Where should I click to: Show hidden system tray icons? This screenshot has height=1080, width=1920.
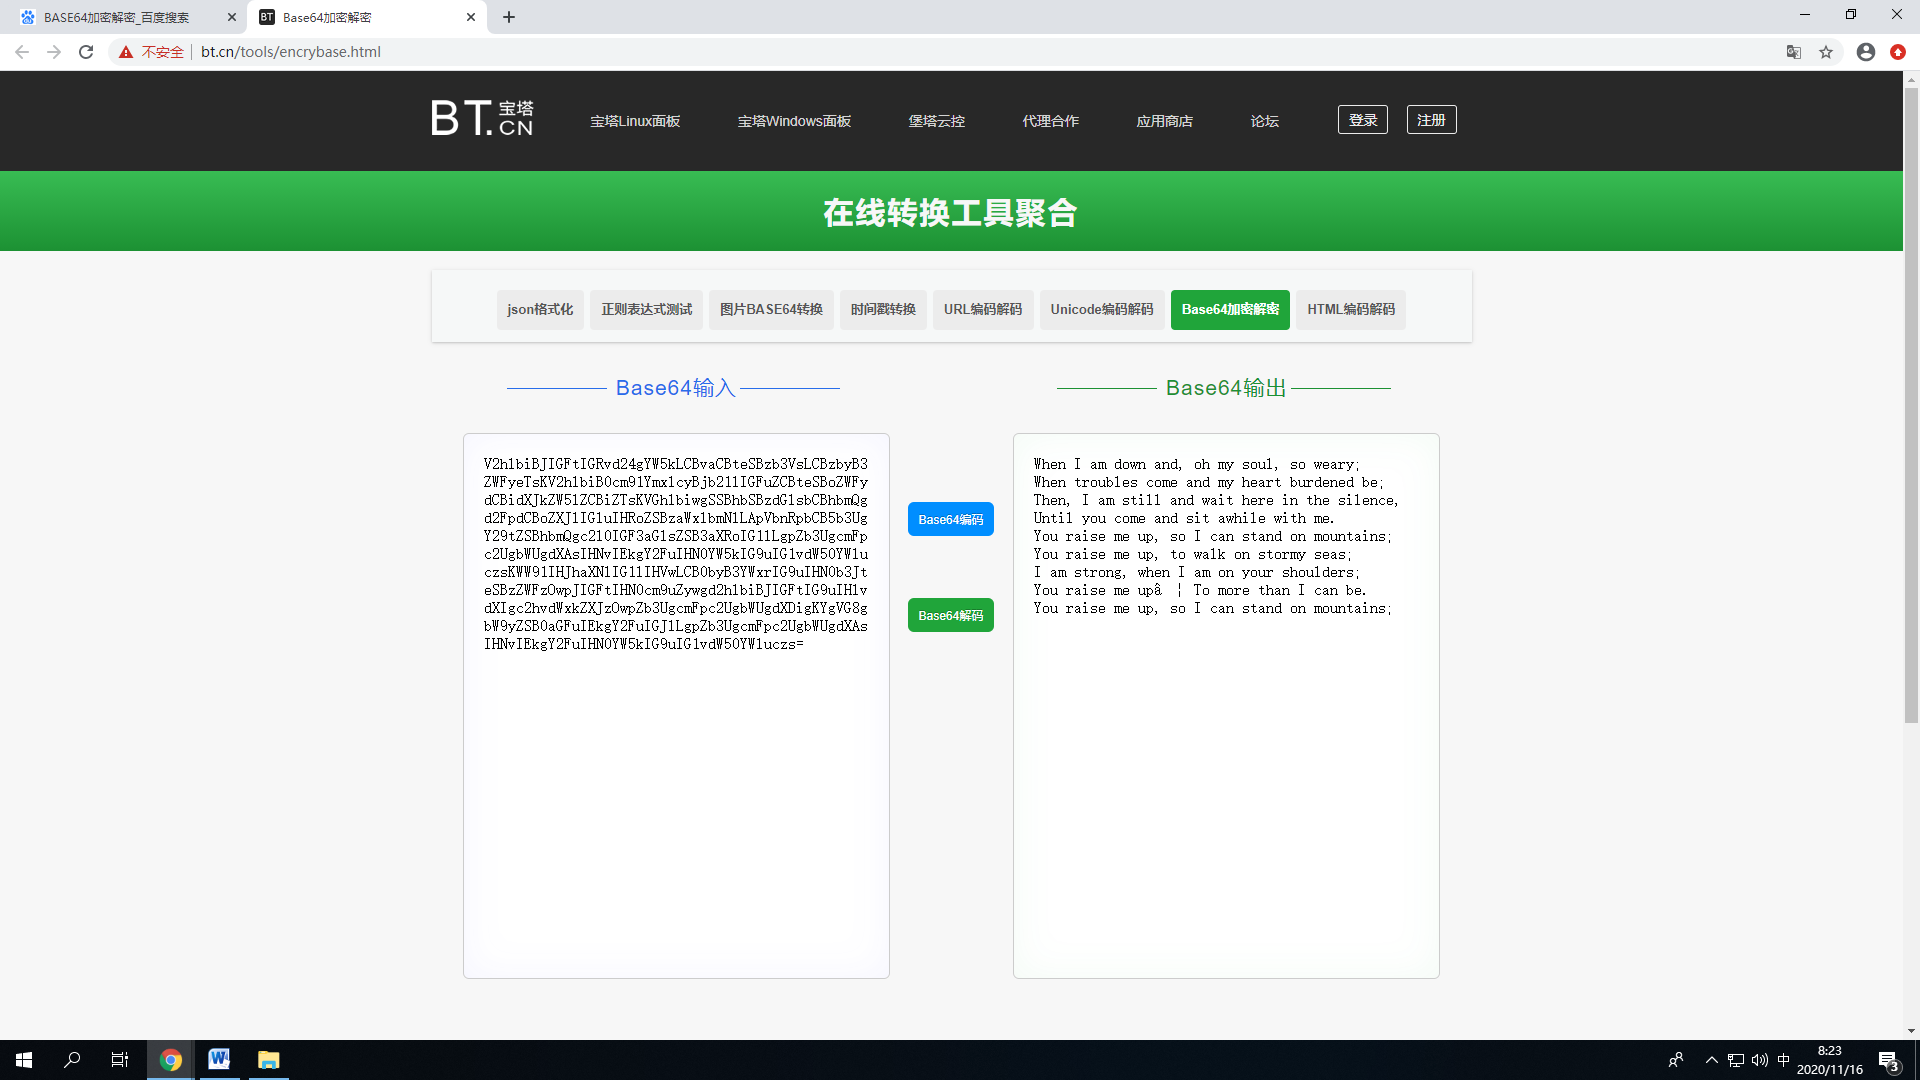1711,1060
